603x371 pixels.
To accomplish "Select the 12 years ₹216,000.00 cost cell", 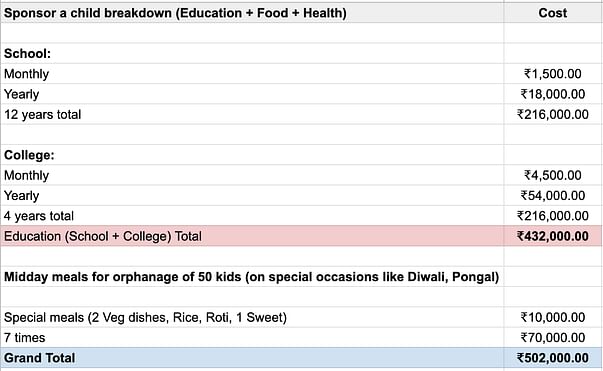I will point(553,115).
